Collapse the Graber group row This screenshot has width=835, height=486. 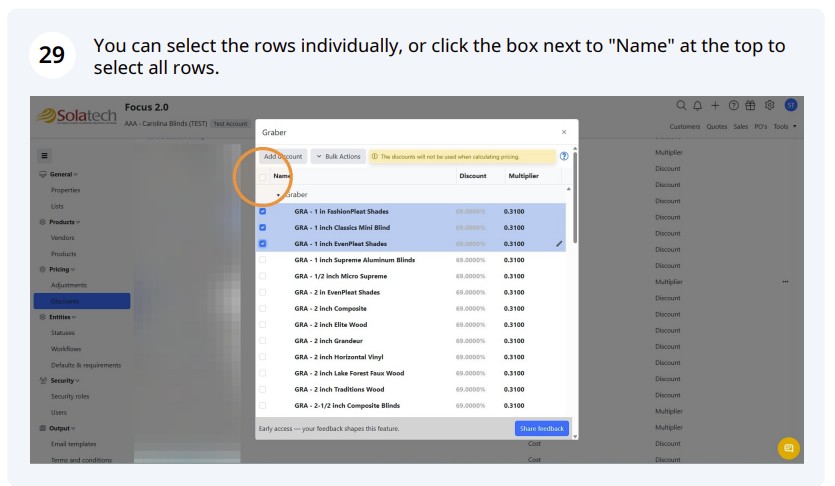tap(278, 195)
